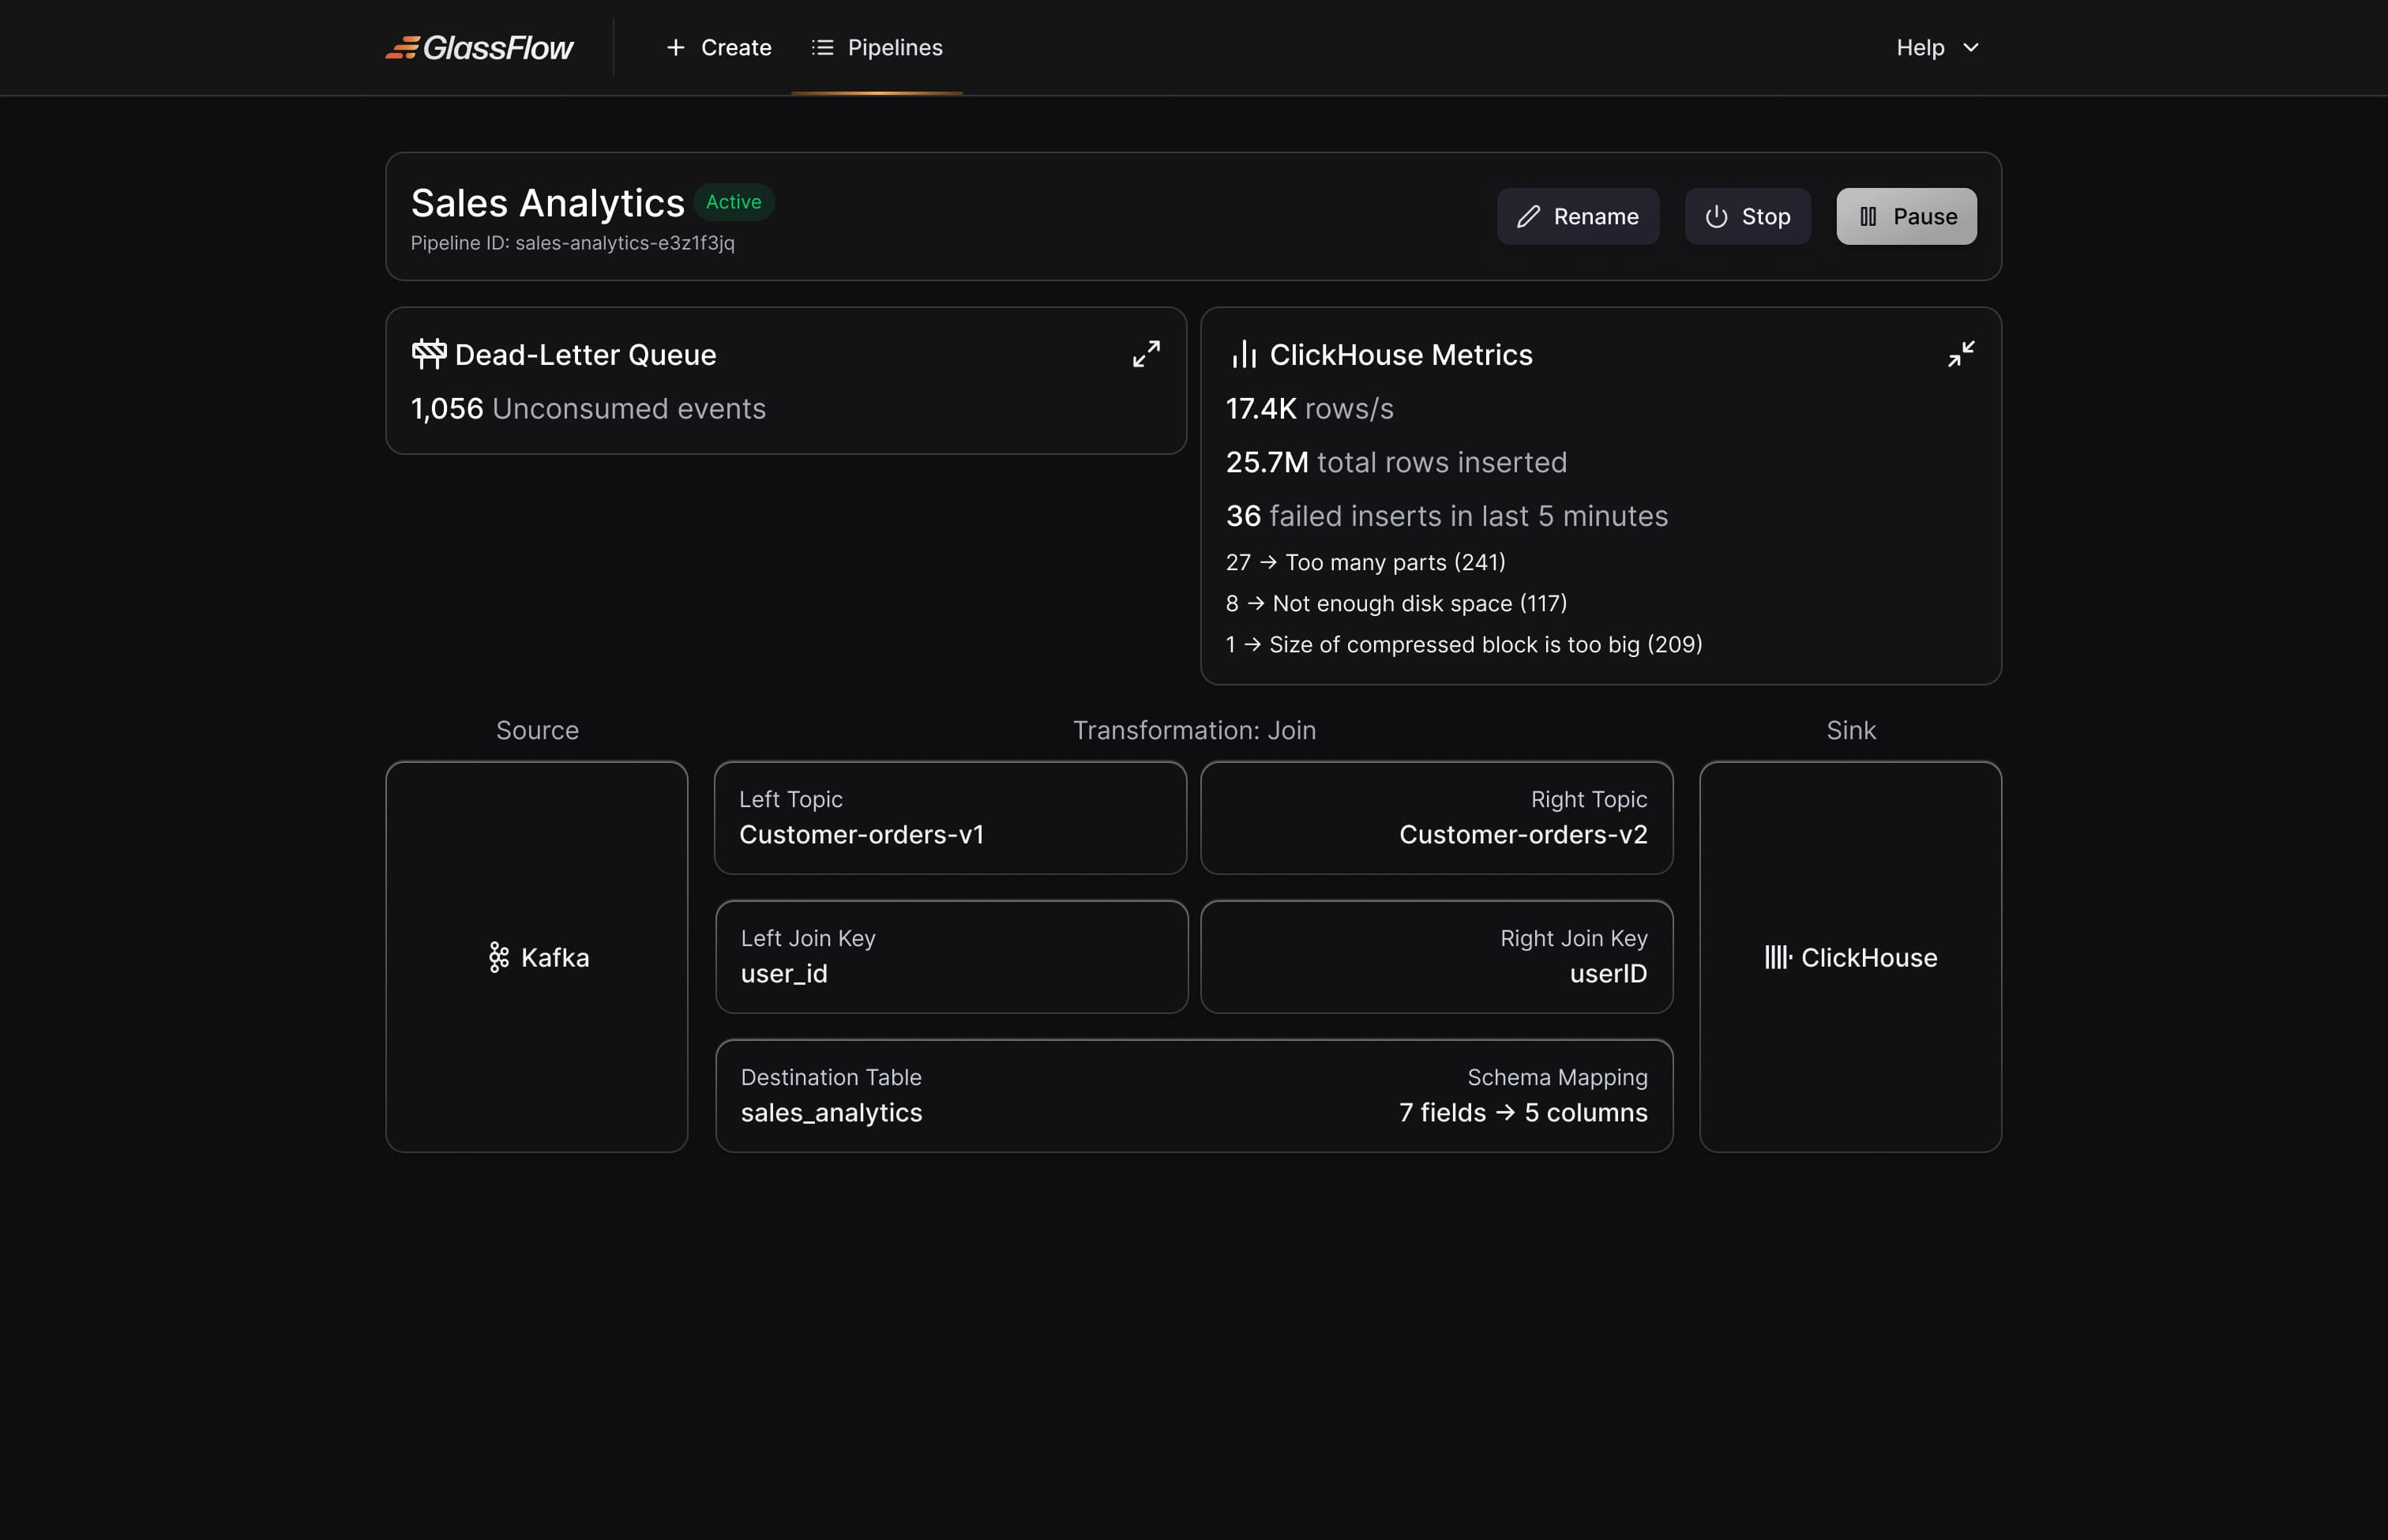The height and width of the screenshot is (1540, 2388).
Task: Expand the Dead-Letter Queue panel
Action: click(1146, 354)
